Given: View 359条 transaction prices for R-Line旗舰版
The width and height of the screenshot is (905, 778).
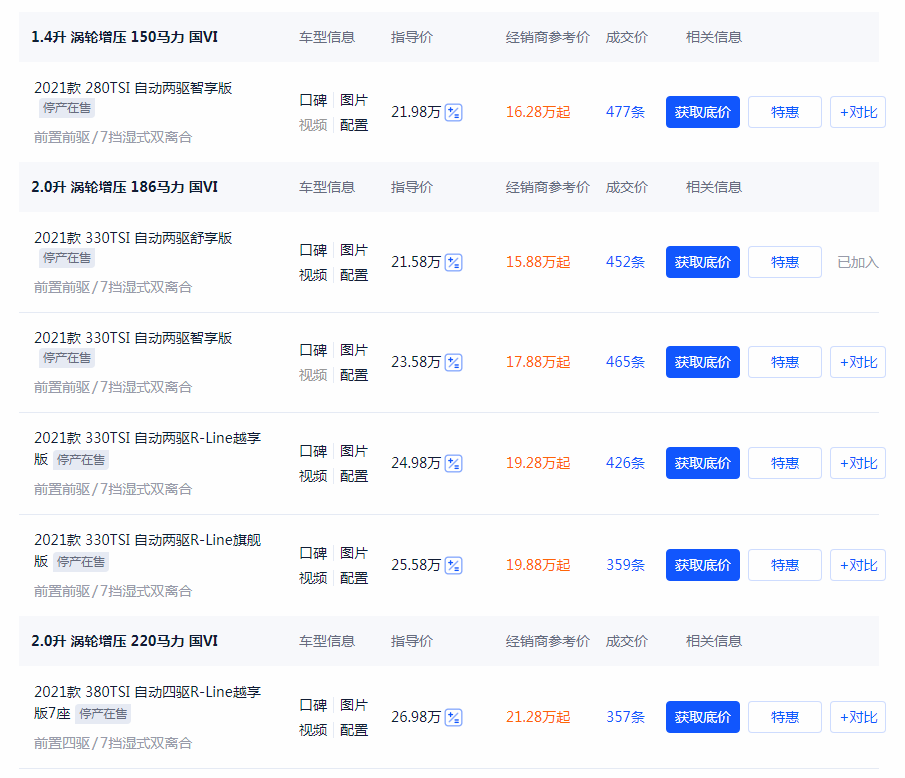Looking at the screenshot, I should 625,565.
